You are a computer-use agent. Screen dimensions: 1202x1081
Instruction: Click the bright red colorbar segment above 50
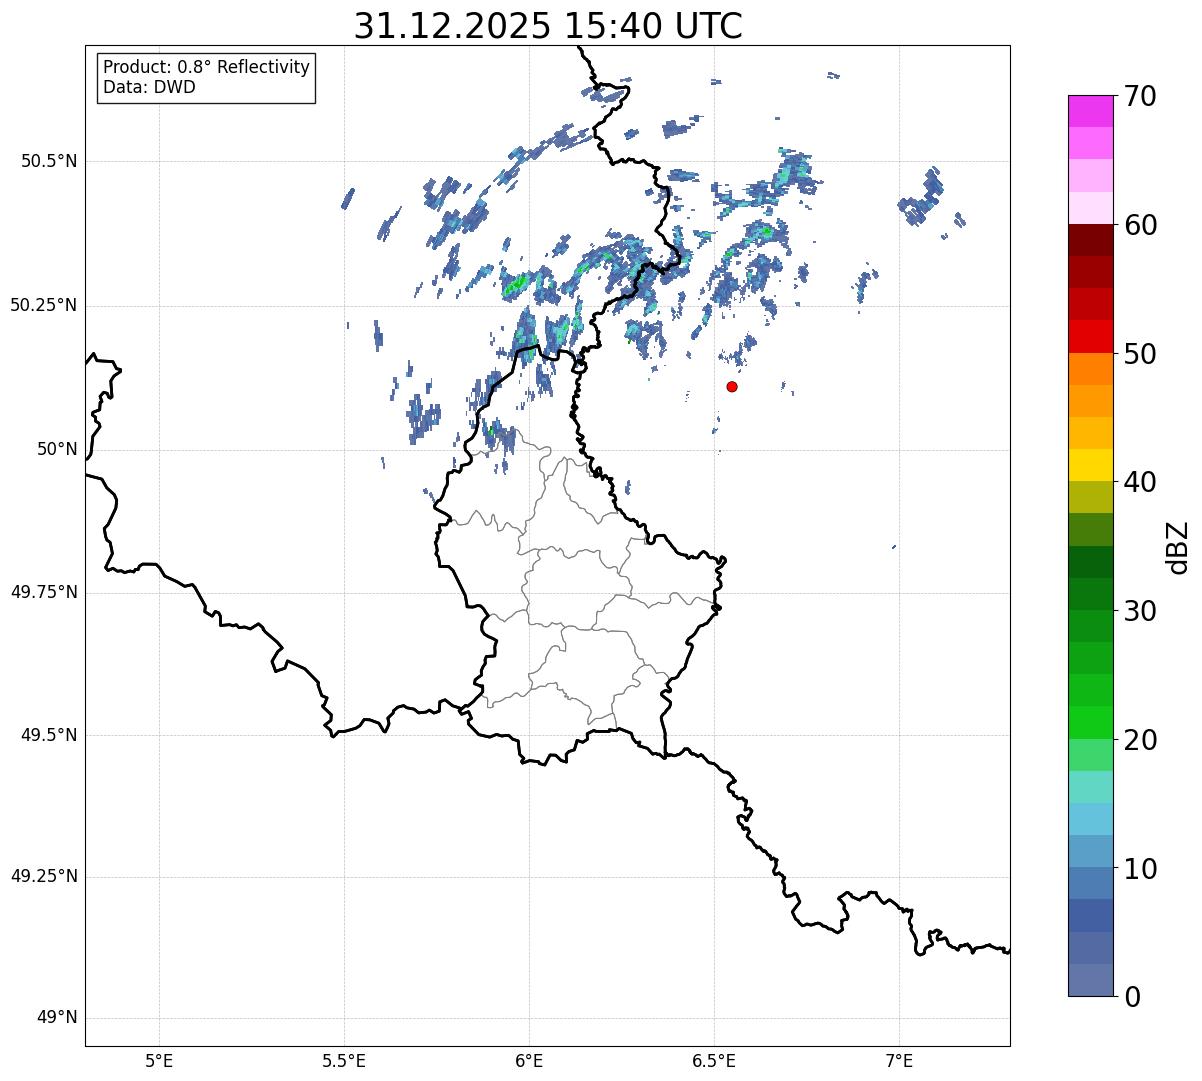[1091, 336]
